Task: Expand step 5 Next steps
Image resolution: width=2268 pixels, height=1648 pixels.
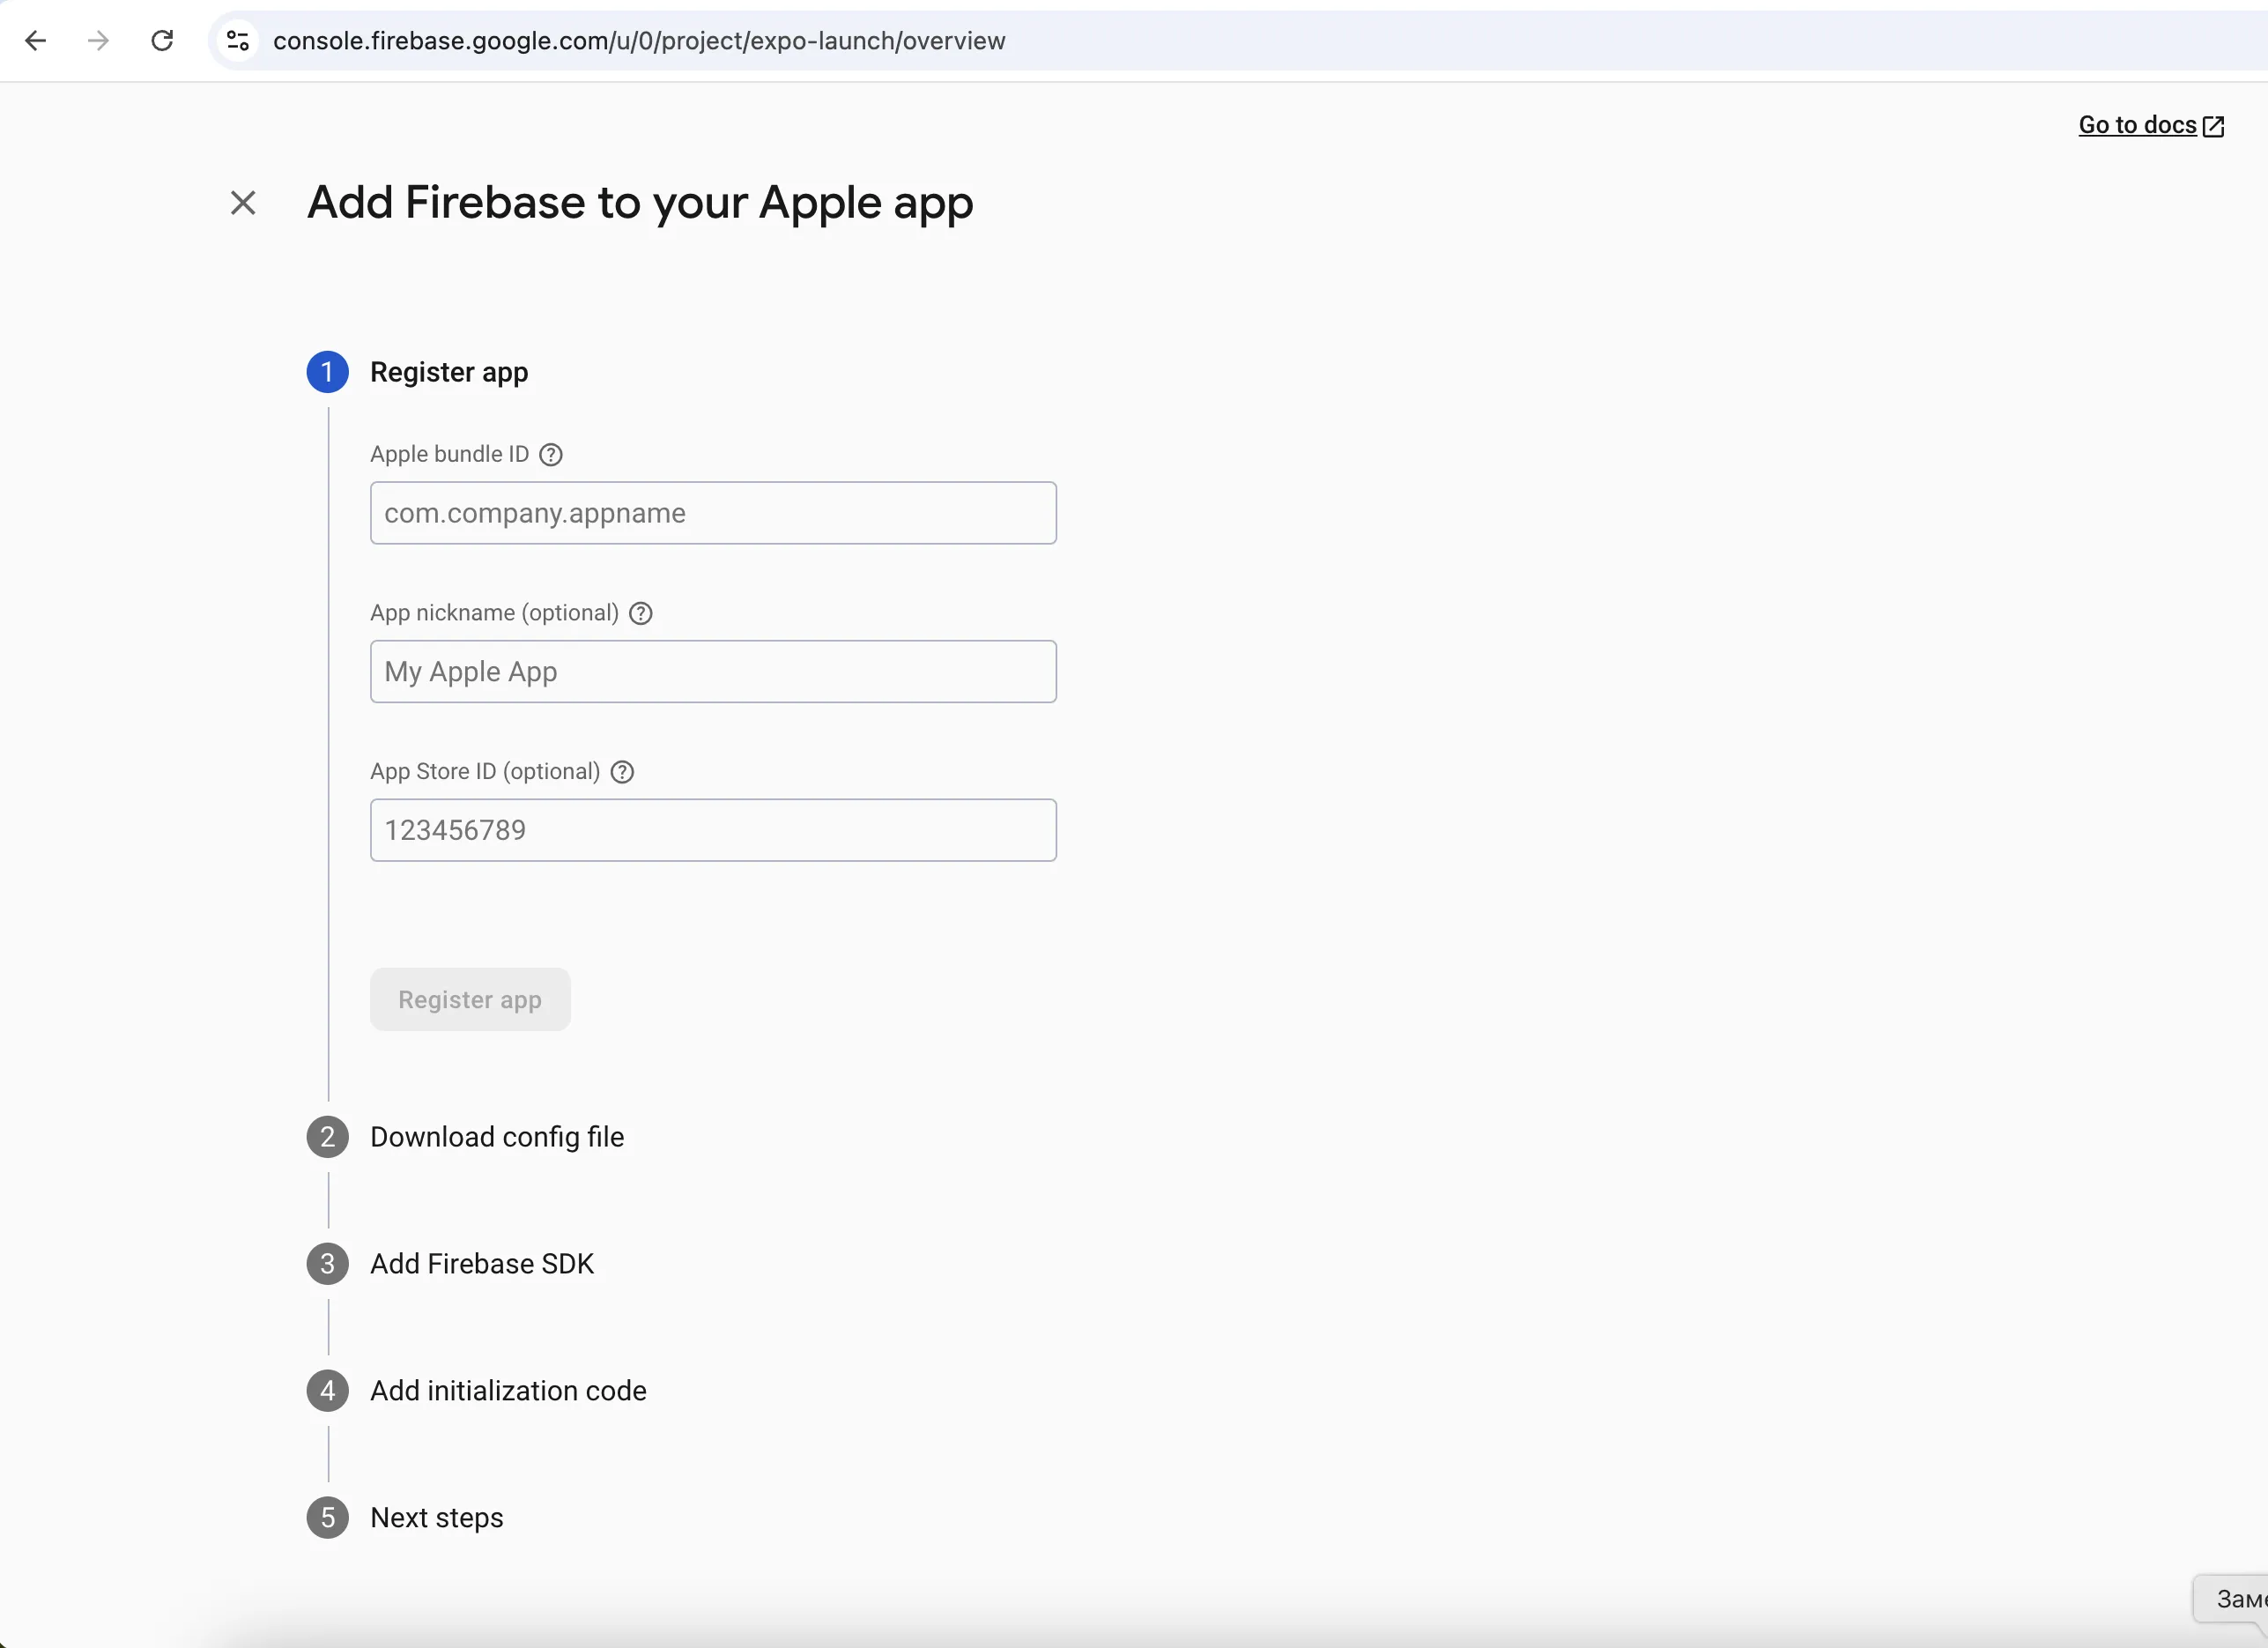Action: coord(437,1518)
